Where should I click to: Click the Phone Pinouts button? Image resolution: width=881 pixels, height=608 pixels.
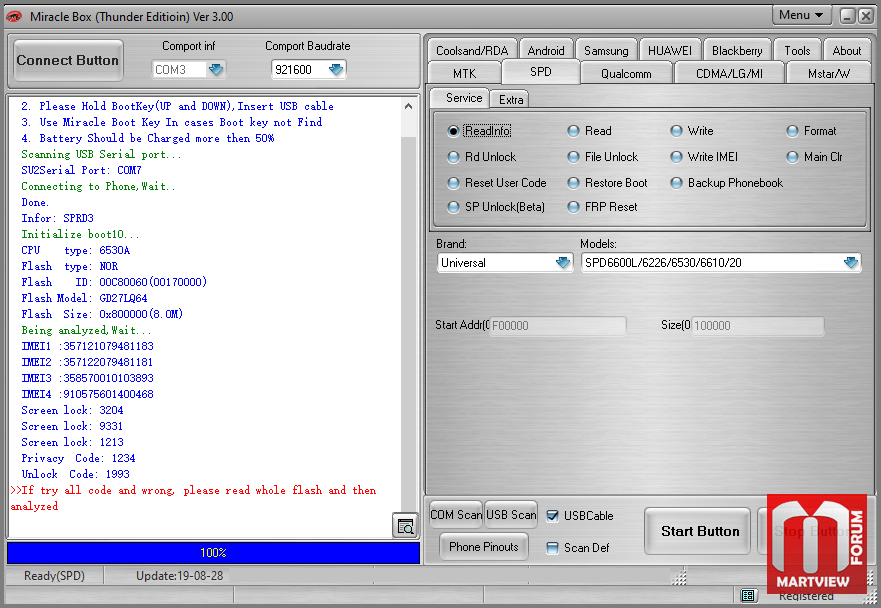(x=484, y=547)
